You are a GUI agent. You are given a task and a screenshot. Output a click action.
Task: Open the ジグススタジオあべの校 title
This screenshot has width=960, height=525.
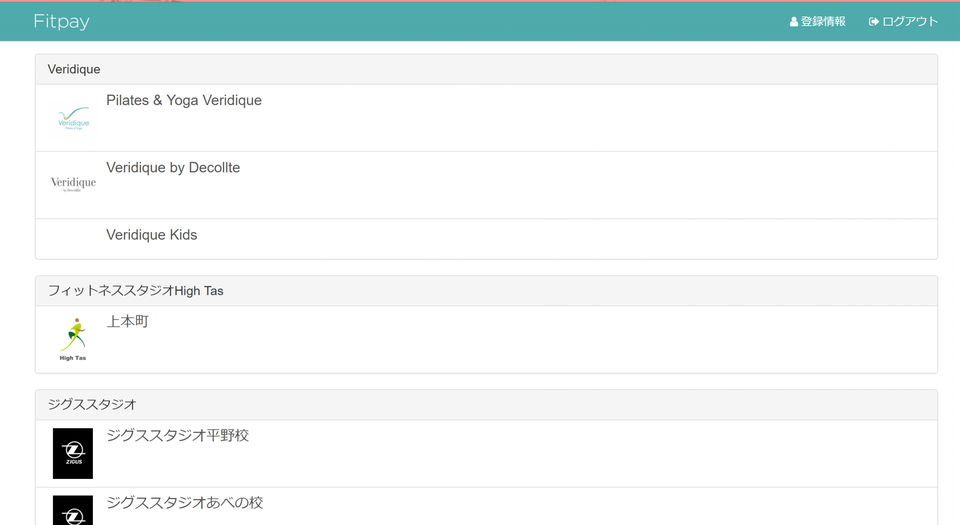pos(185,502)
